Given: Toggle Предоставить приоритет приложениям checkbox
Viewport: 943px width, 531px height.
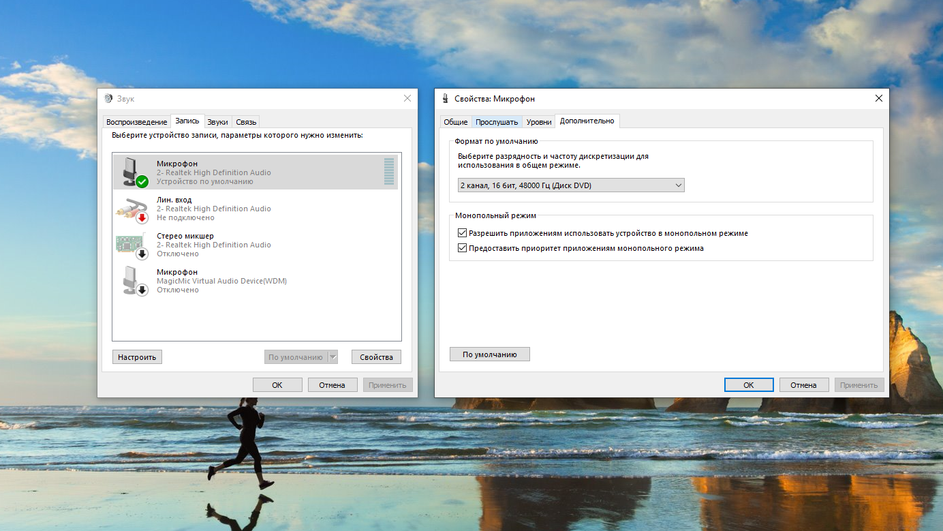Looking at the screenshot, I should (x=462, y=248).
